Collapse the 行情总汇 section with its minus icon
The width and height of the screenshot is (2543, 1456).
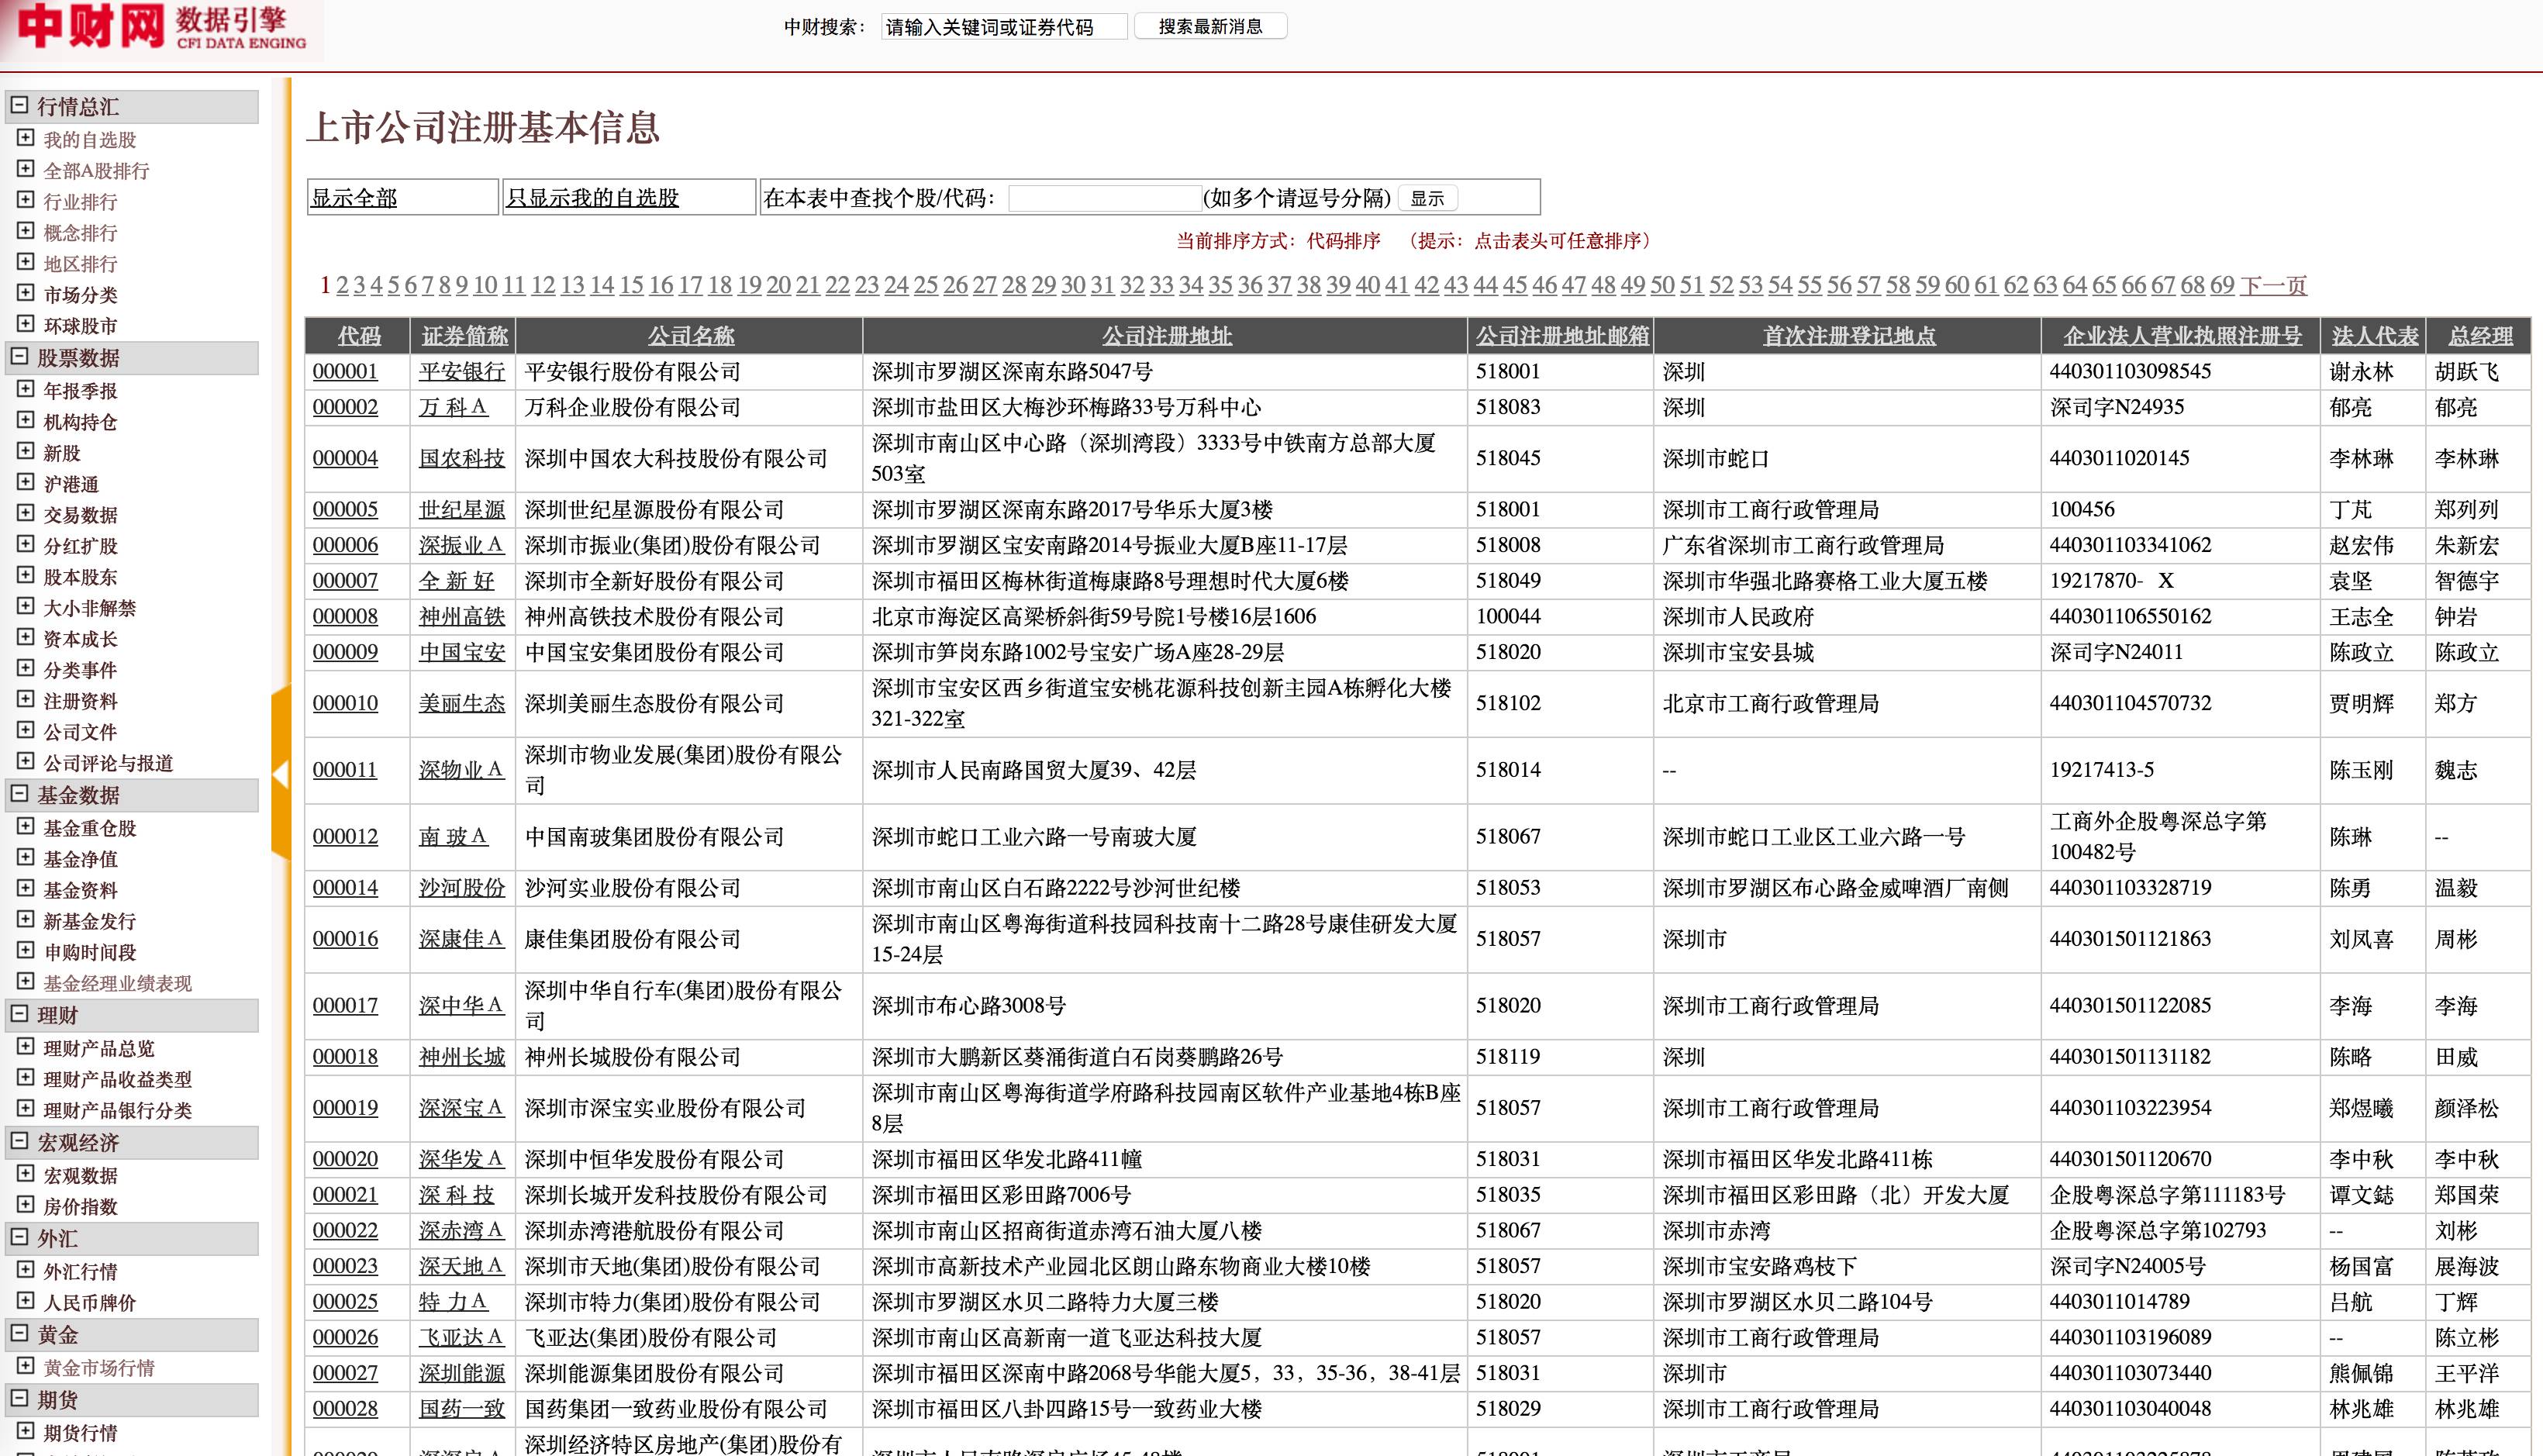click(x=19, y=105)
